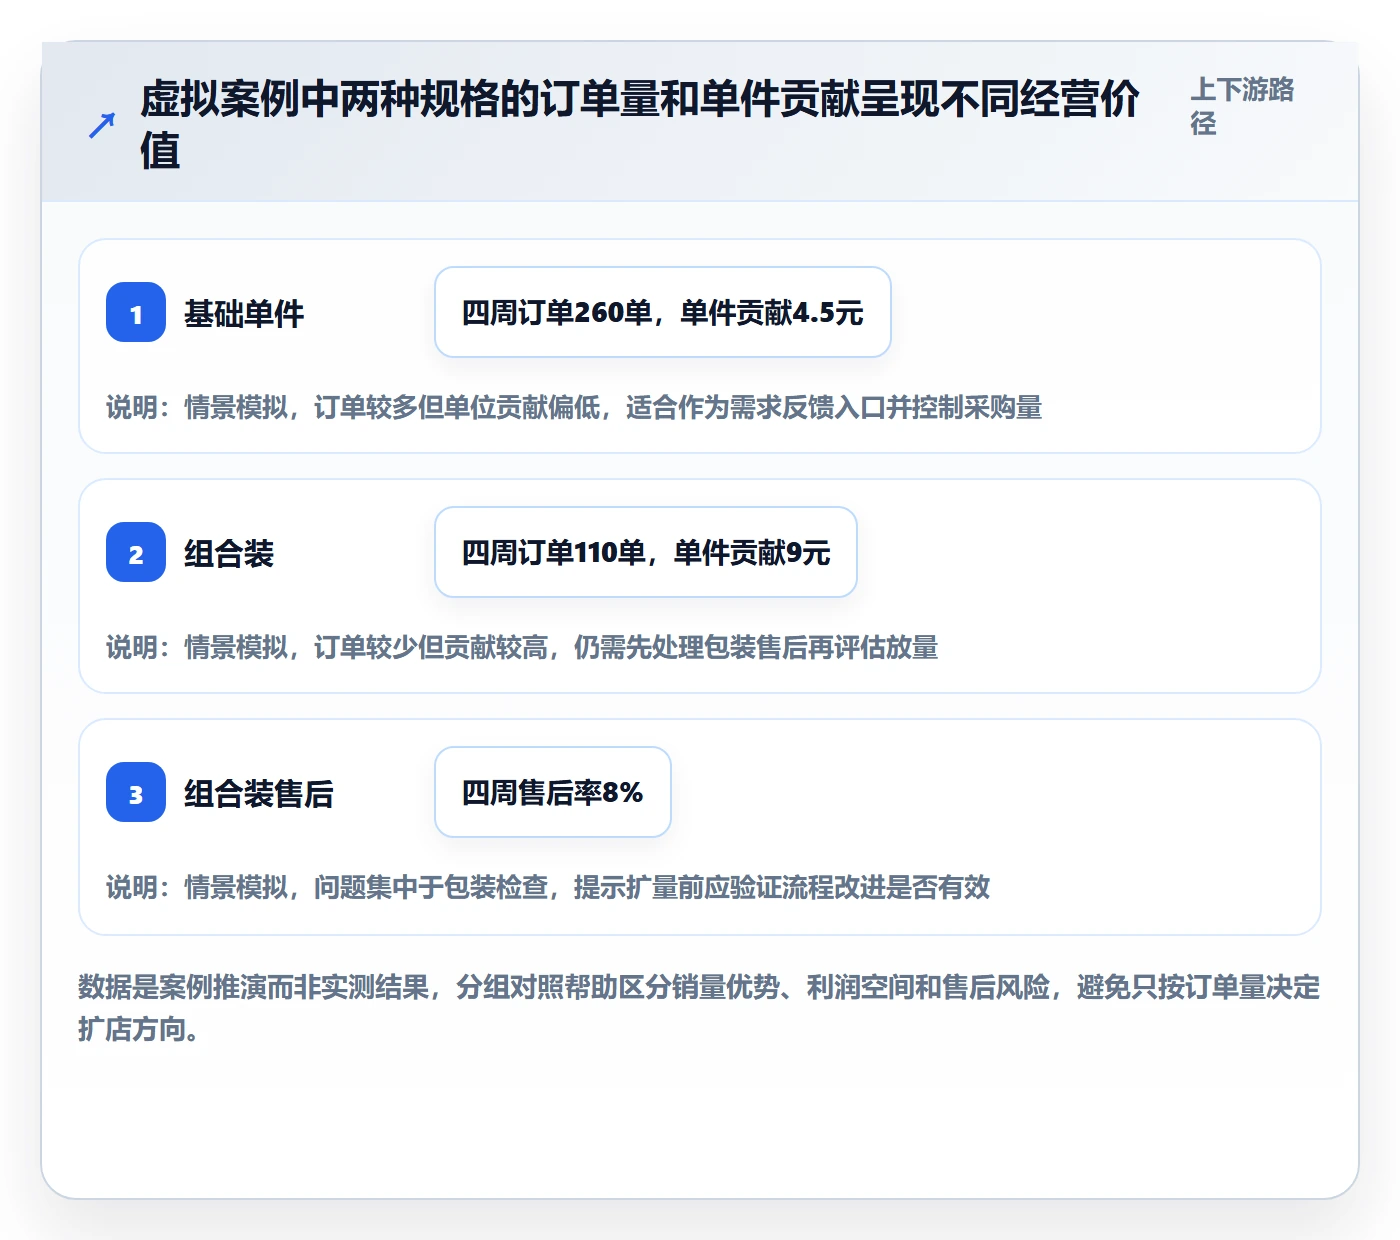Click the number 1 badge for 基础单件
The height and width of the screenshot is (1240, 1400).
pyautogui.click(x=136, y=312)
